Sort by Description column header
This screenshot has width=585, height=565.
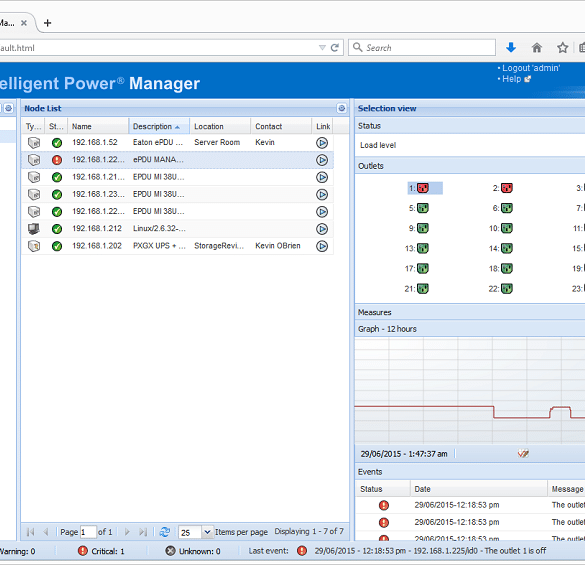pyautogui.click(x=159, y=126)
